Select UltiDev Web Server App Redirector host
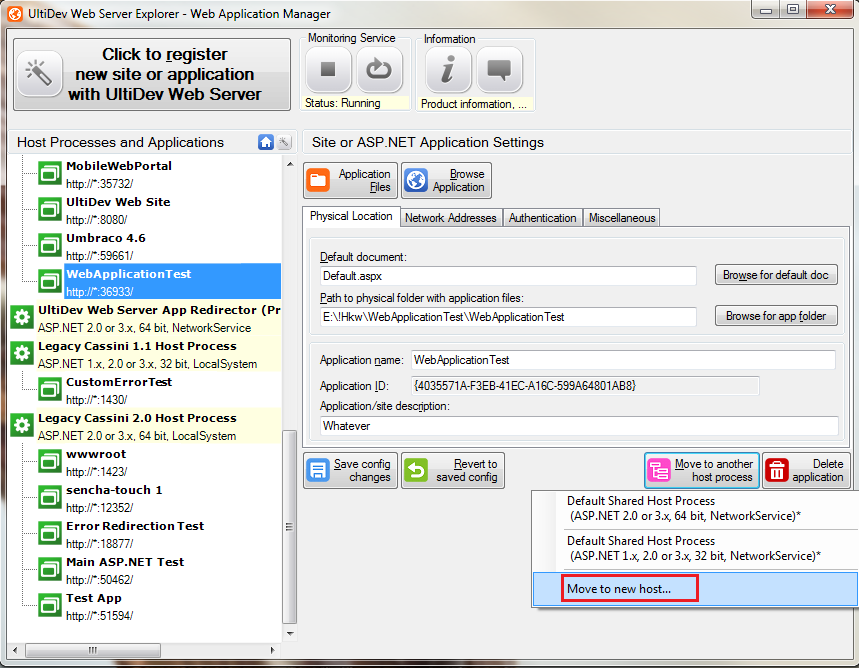The height and width of the screenshot is (668, 859). pyautogui.click(x=159, y=318)
